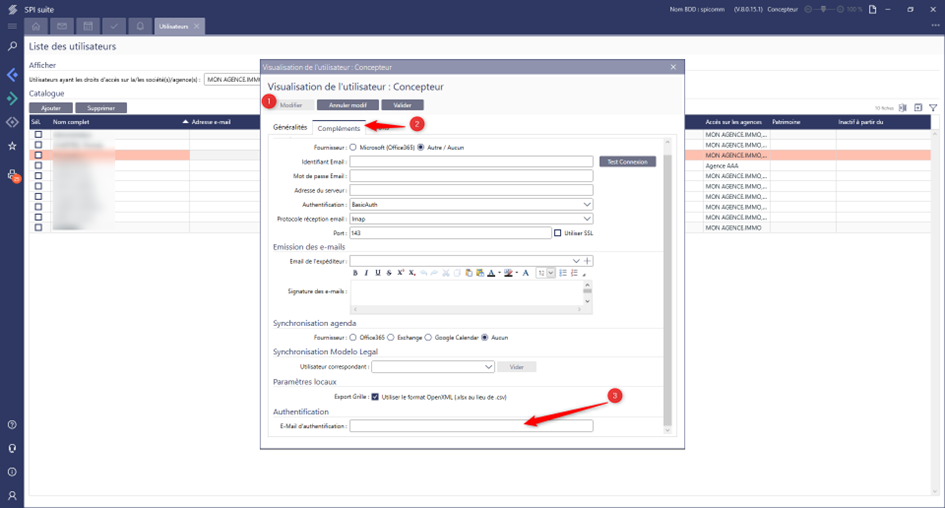This screenshot has width=945, height=508.
Task: Expand the Protocole réception email dropdown
Action: point(587,219)
